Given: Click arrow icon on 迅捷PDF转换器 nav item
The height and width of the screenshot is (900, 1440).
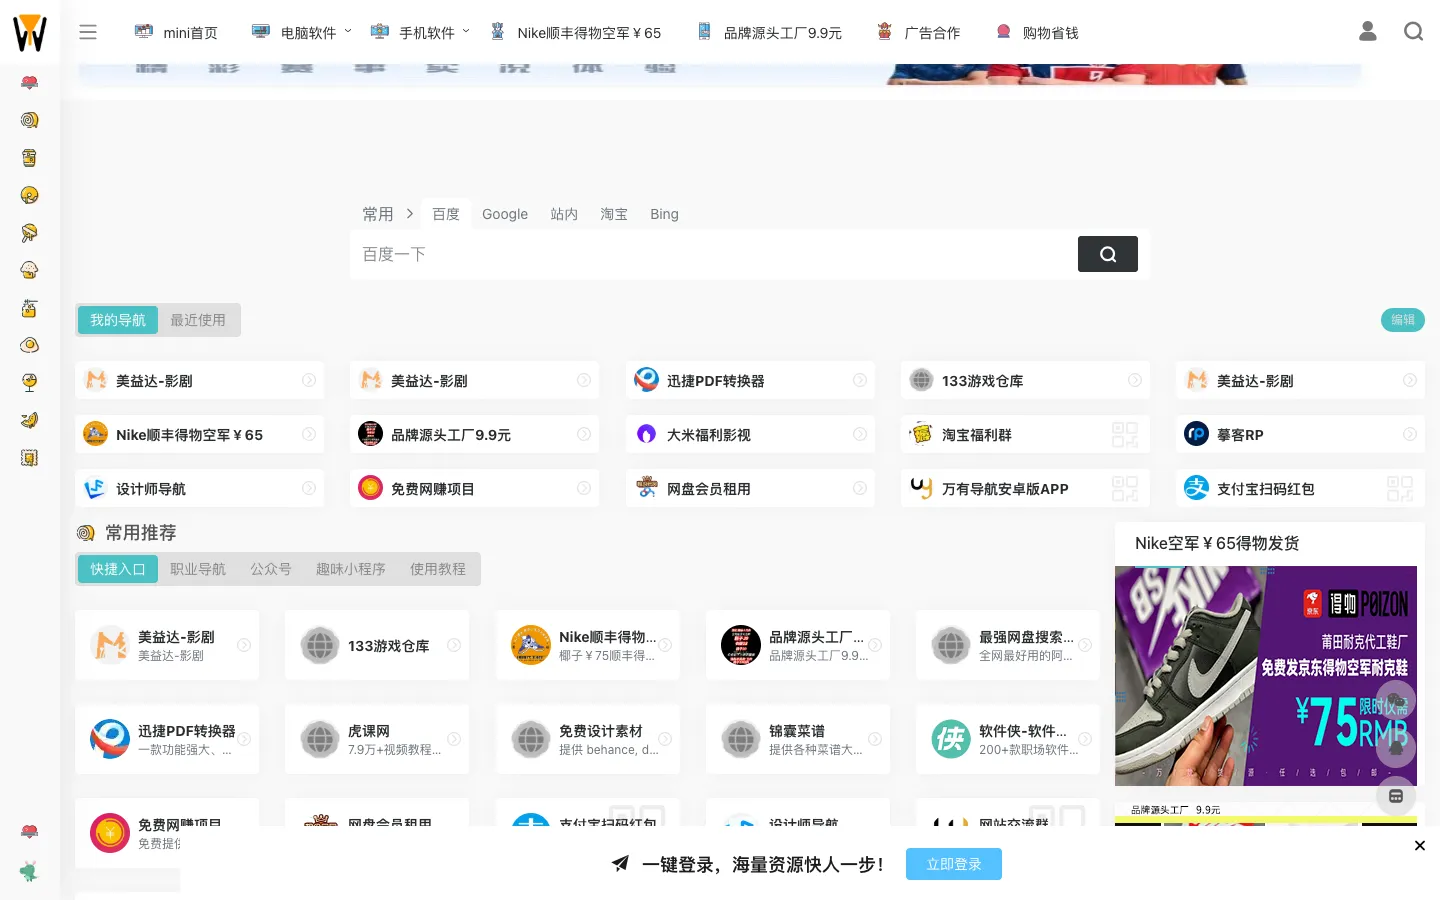Looking at the screenshot, I should [x=860, y=380].
